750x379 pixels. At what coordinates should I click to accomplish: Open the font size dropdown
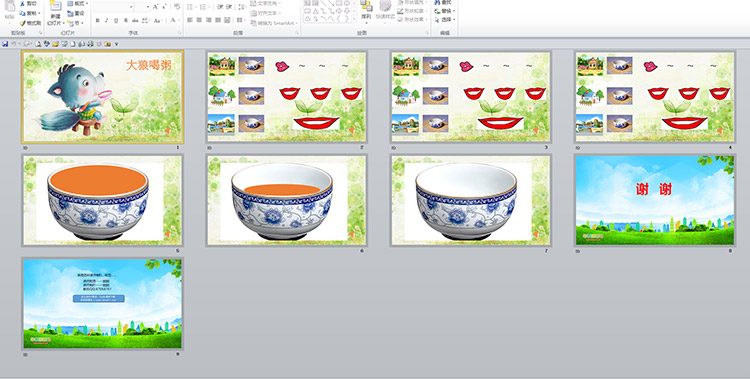pos(148,7)
